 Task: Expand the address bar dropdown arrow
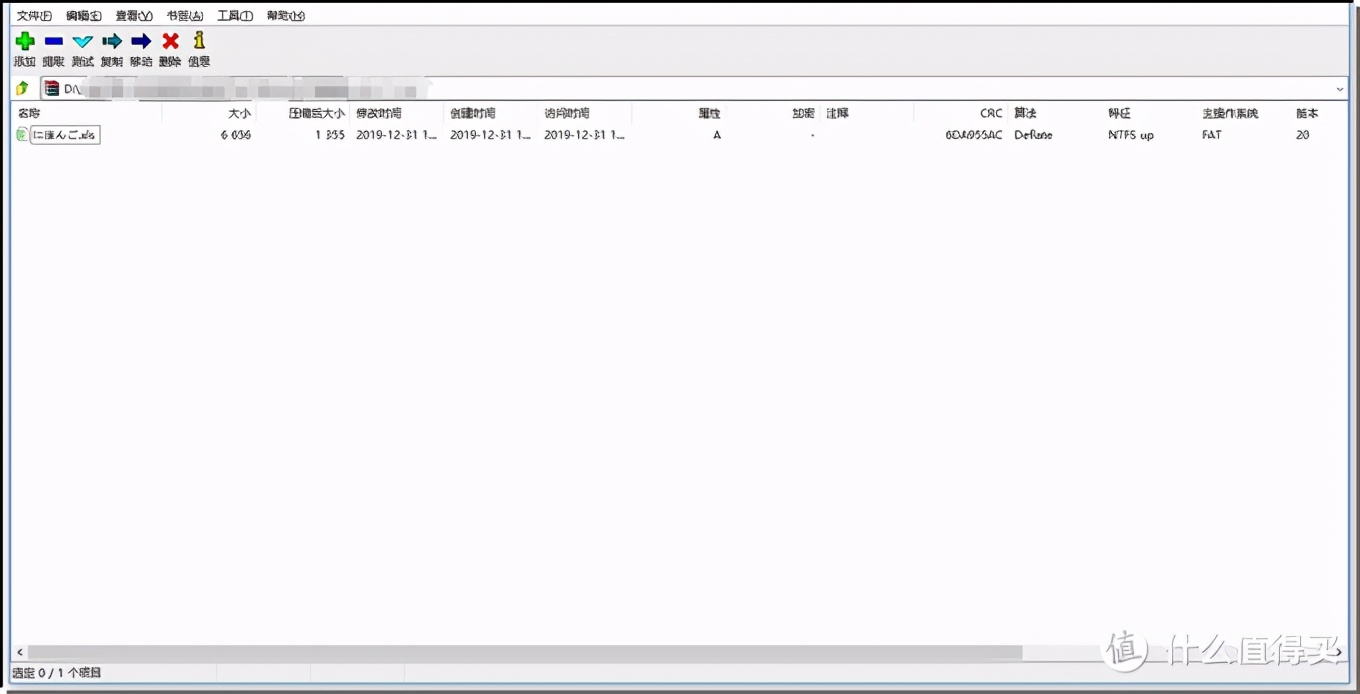[1340, 88]
